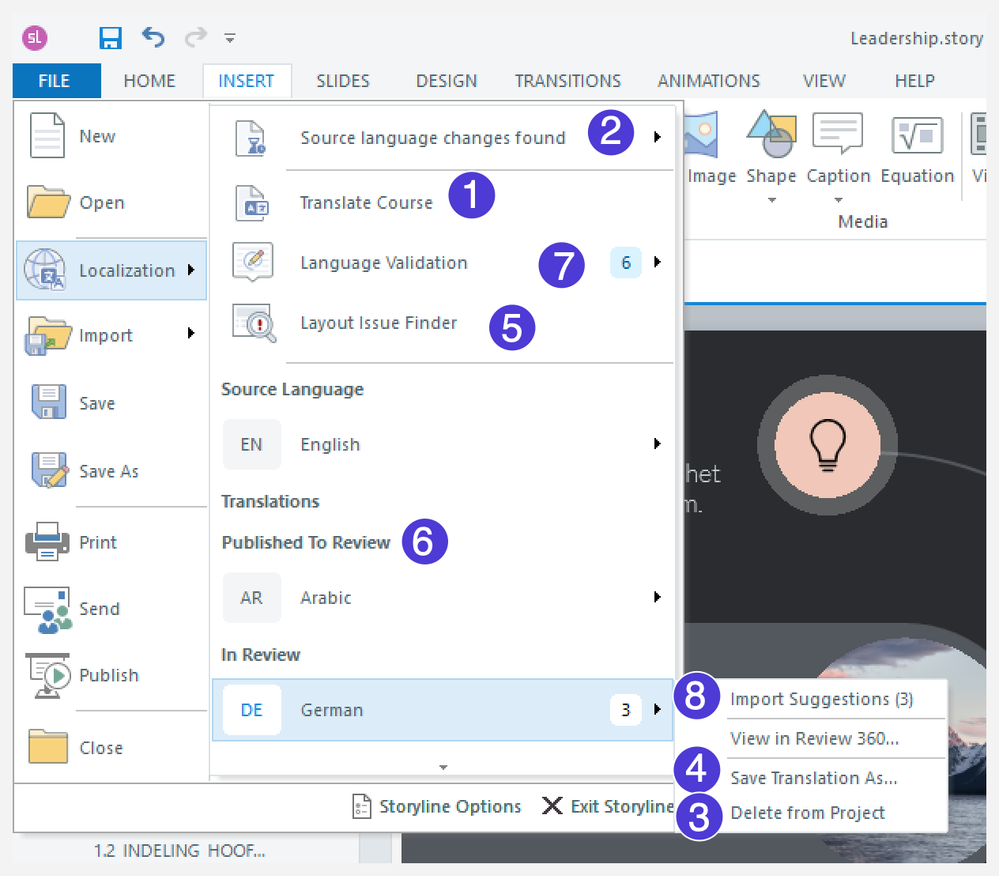This screenshot has height=876, width=999.
Task: Click the Shape ribbon icon
Action: [x=772, y=134]
